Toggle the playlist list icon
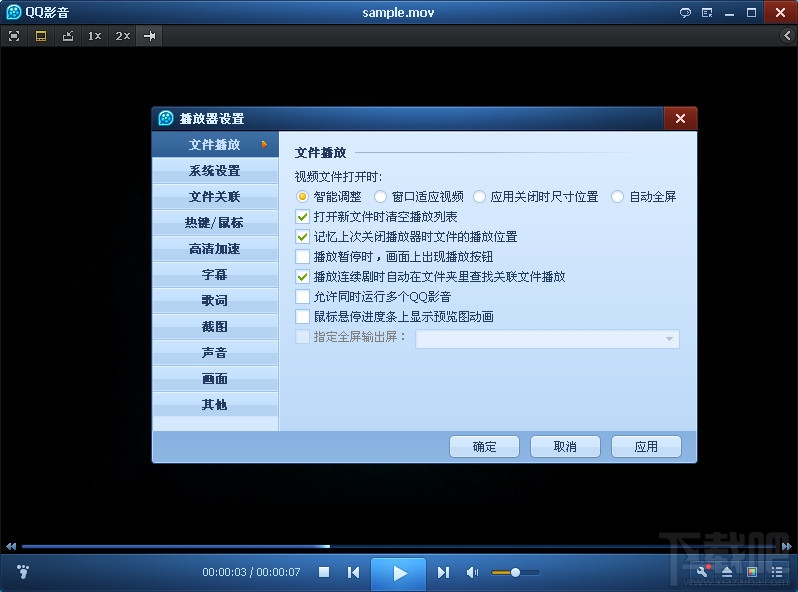Viewport: 798px width, 592px height. click(777, 572)
